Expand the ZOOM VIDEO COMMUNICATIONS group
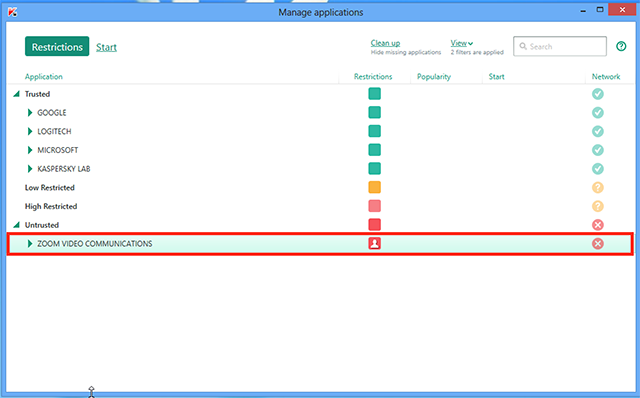Image resolution: width=640 pixels, height=398 pixels. point(29,244)
